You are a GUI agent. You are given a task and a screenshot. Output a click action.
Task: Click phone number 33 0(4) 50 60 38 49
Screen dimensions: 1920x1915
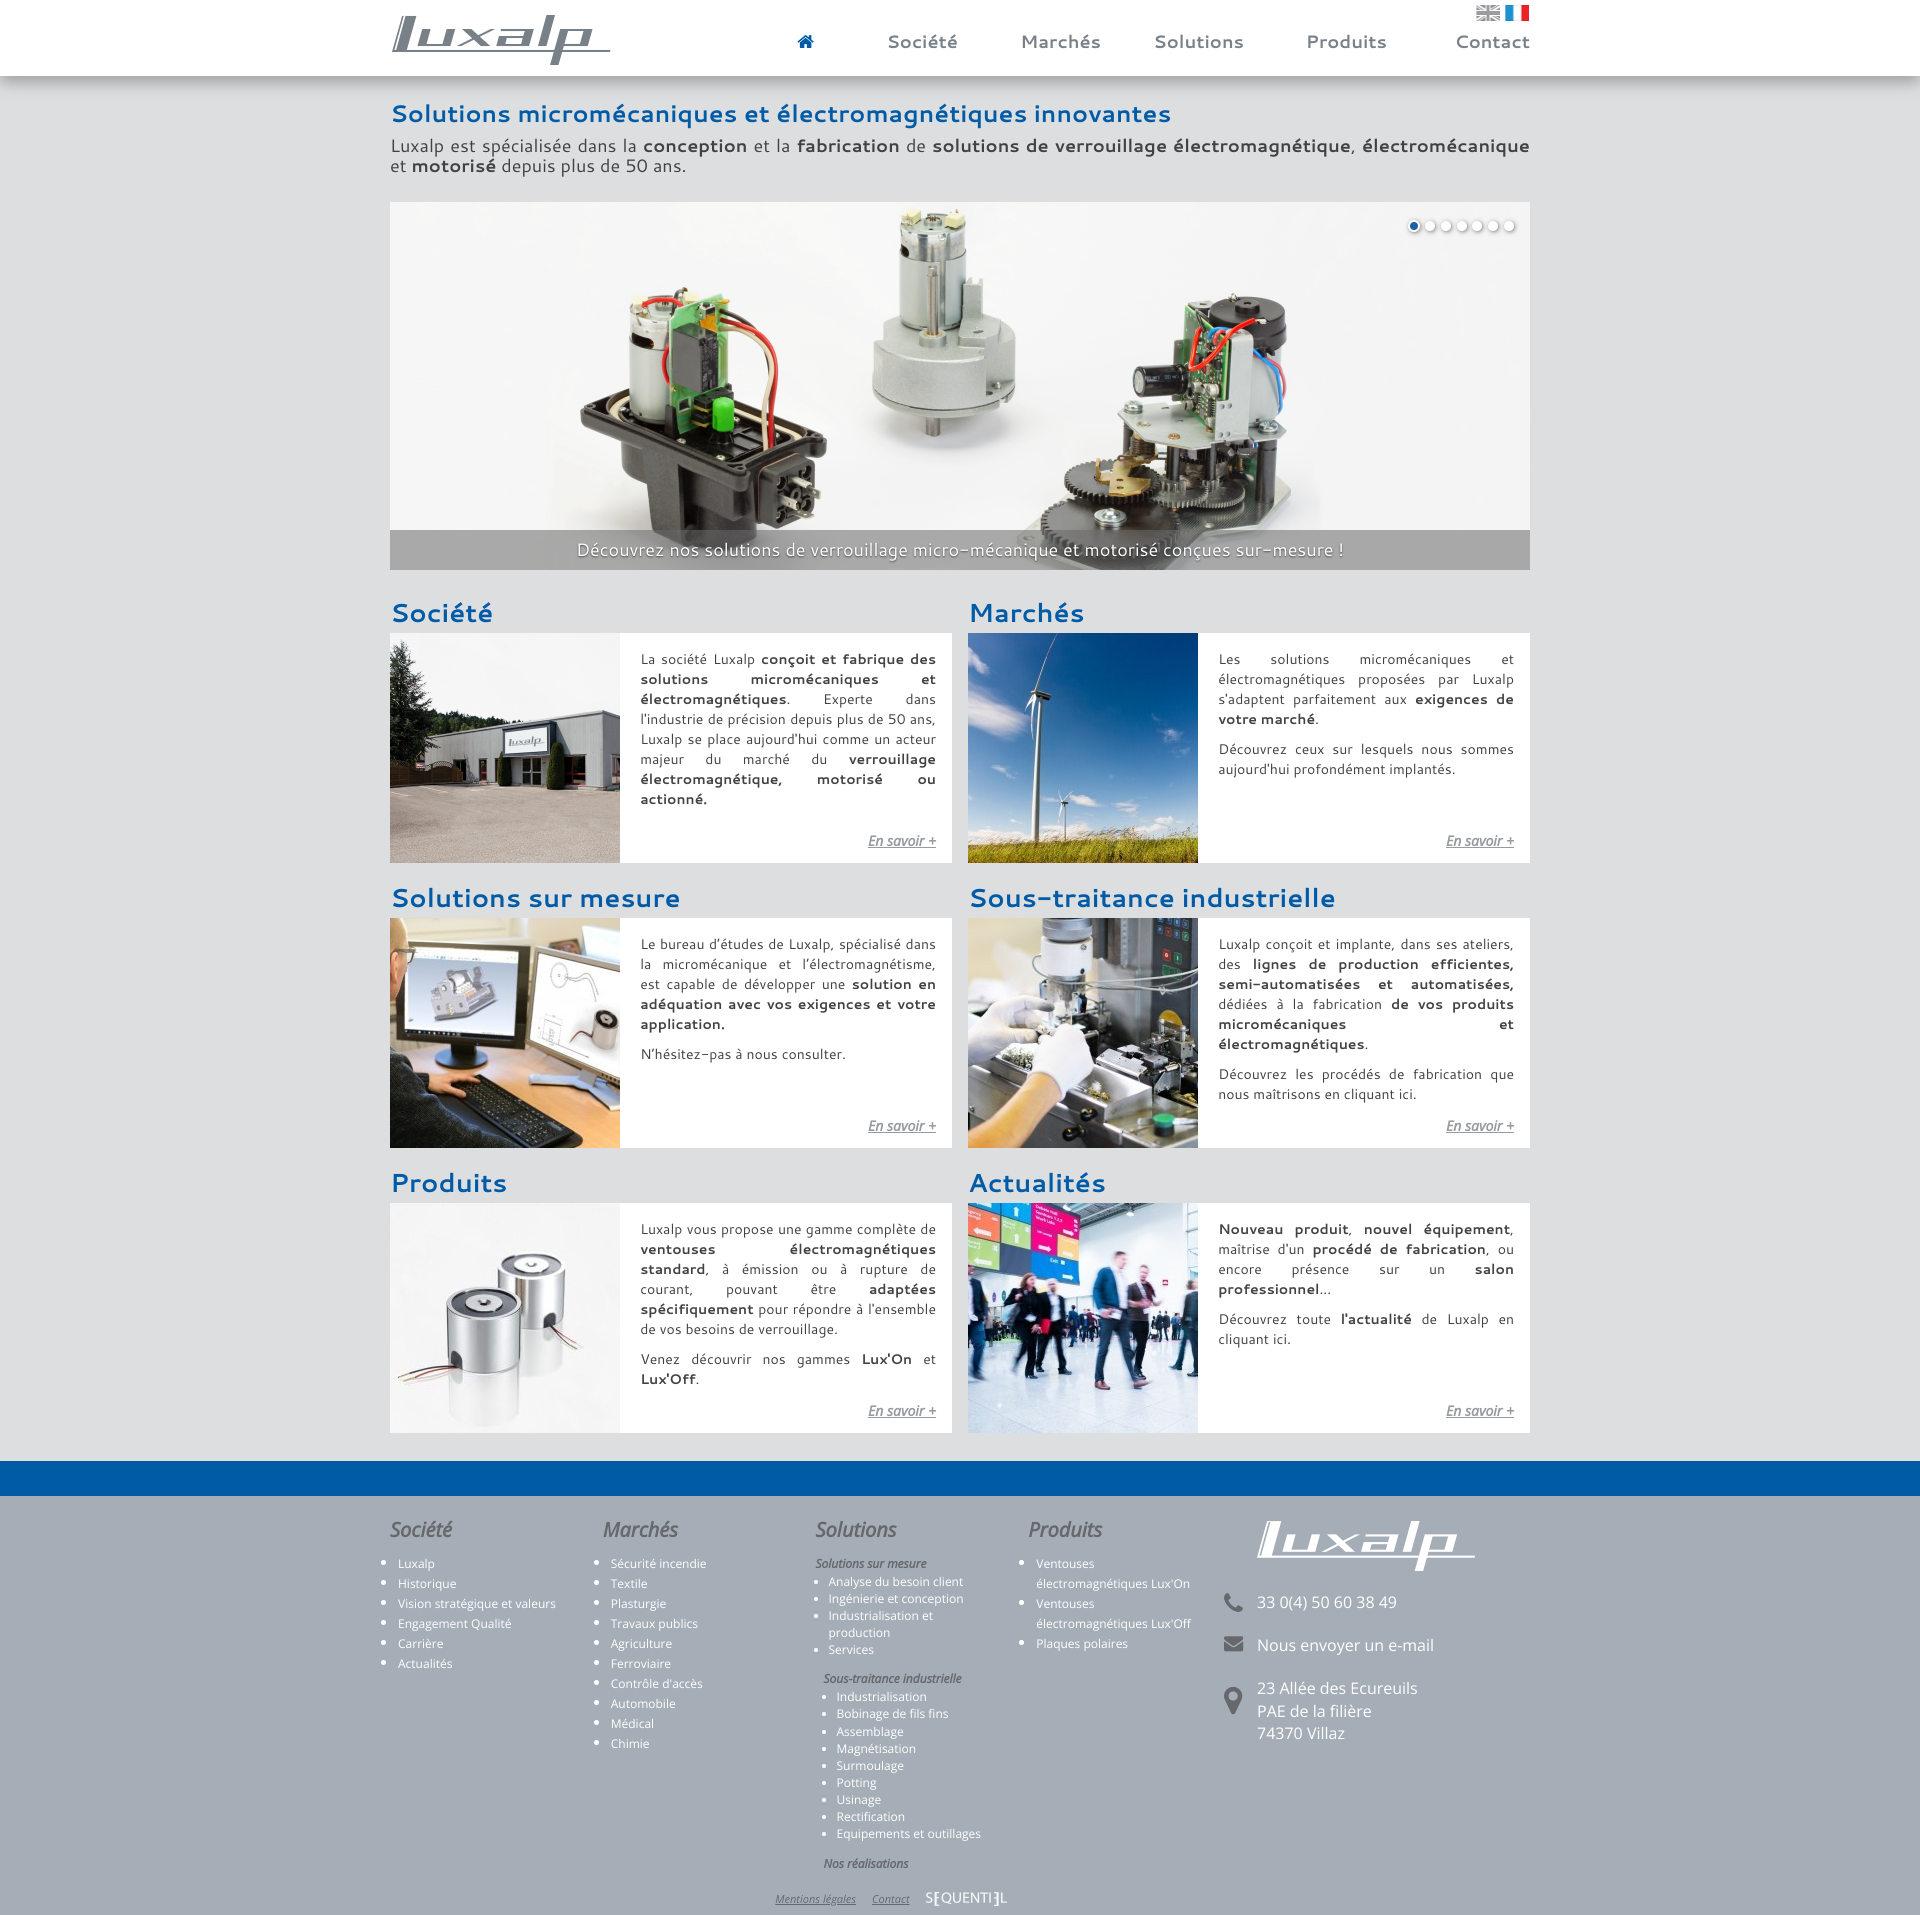1327,1603
